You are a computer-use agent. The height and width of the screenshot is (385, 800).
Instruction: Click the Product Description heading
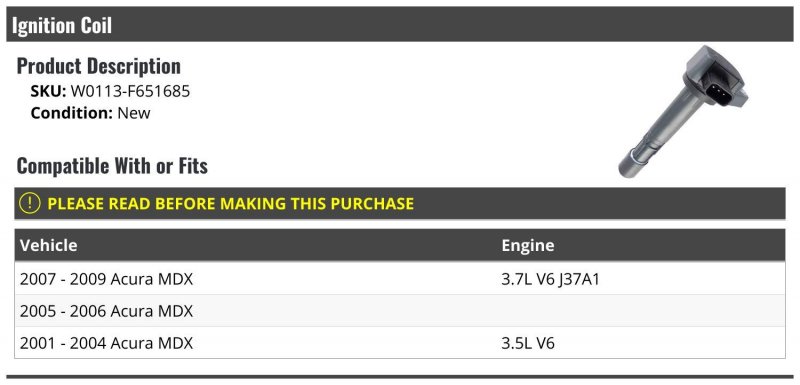point(98,66)
